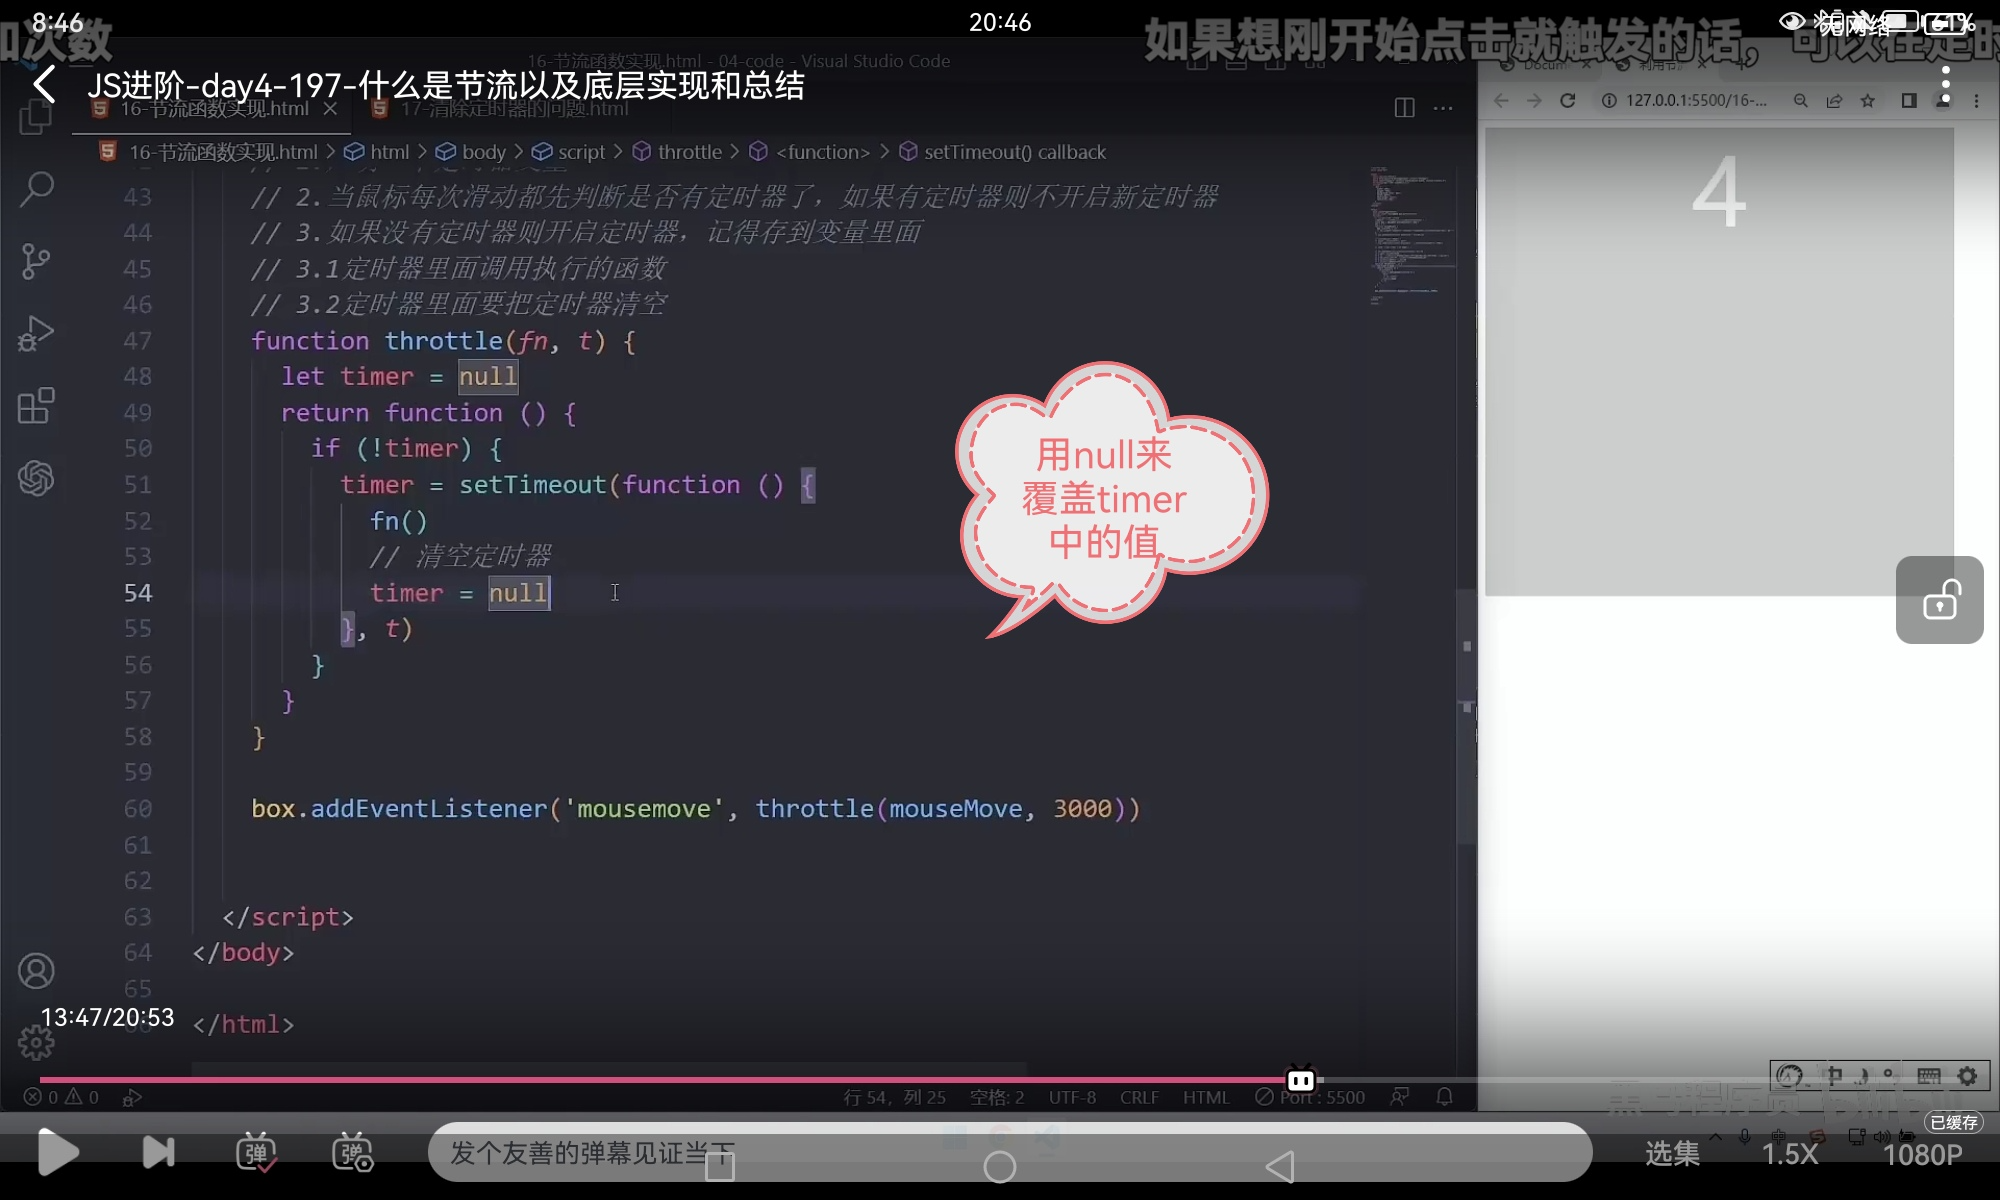Skip to the next episode
Screen dimensions: 2000x1200
(158, 1153)
